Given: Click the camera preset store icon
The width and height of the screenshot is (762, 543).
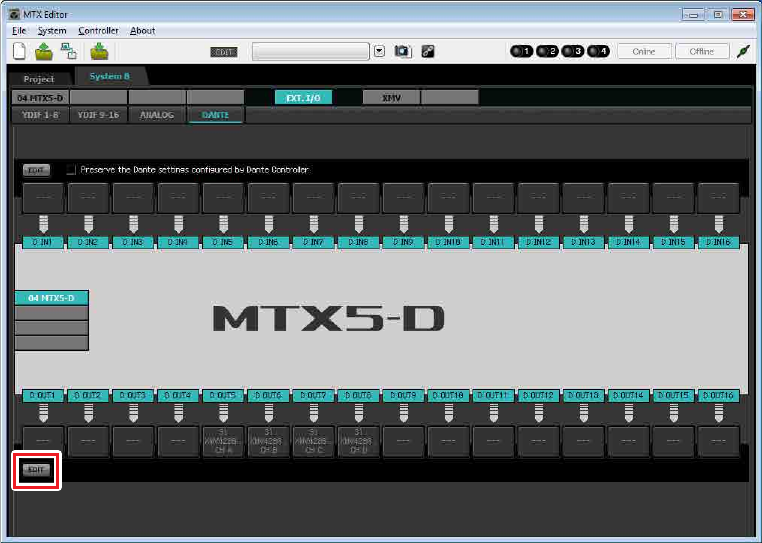Looking at the screenshot, I should coord(403,51).
